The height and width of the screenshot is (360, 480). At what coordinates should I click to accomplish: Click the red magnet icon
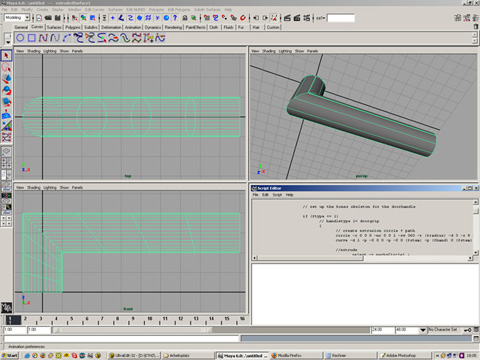click(x=243, y=18)
